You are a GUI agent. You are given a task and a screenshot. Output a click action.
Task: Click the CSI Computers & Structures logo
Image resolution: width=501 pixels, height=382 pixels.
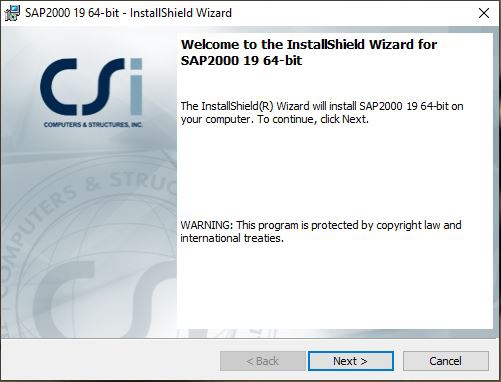[92, 93]
